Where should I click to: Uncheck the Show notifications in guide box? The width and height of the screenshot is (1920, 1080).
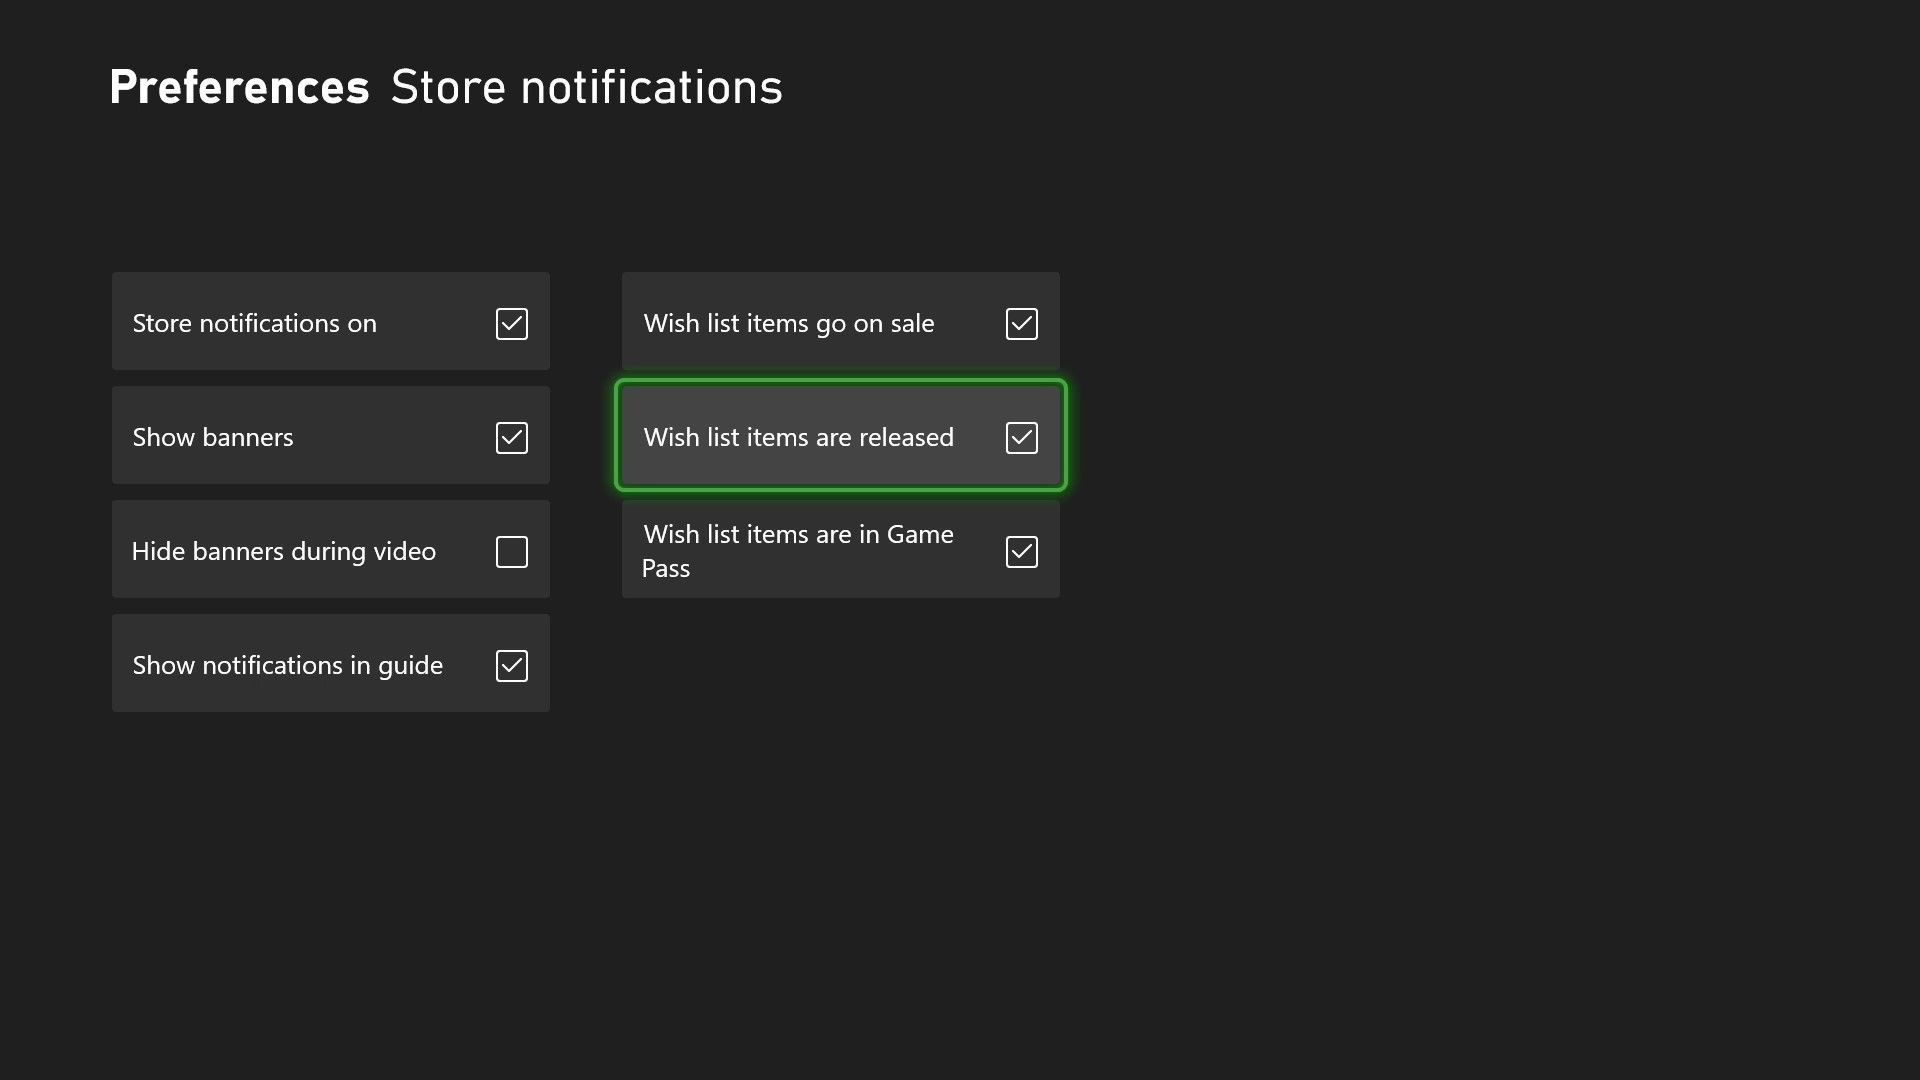click(511, 665)
